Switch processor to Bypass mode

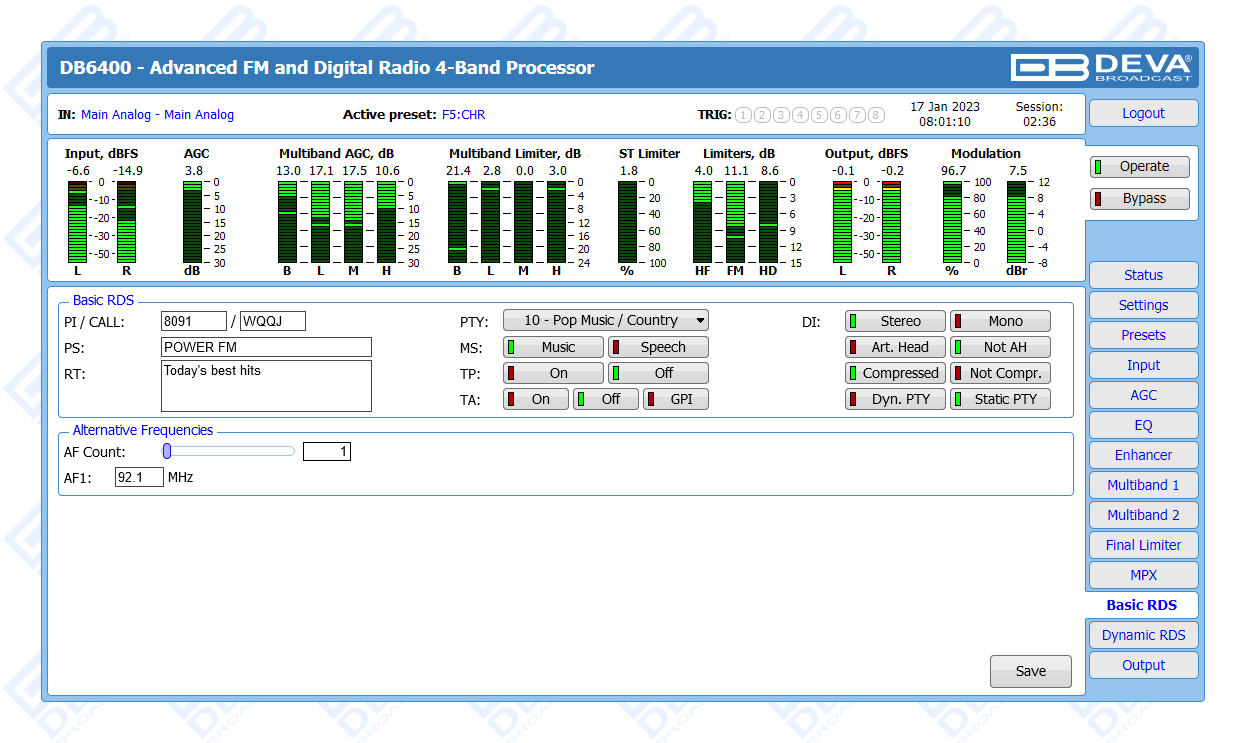[1140, 198]
